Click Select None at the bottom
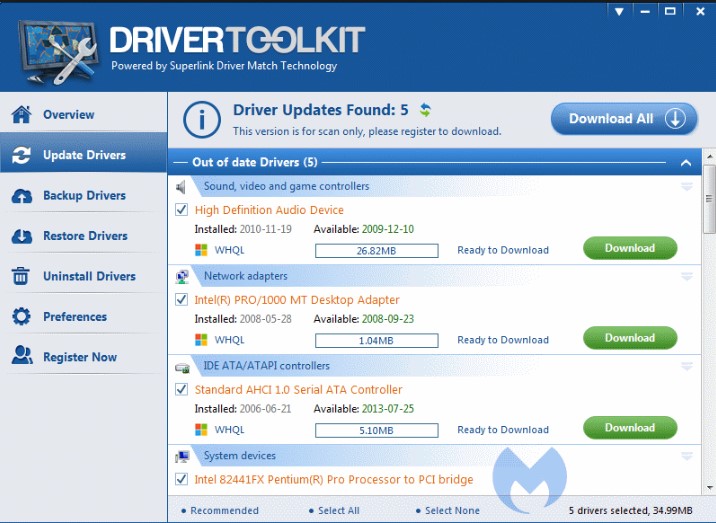This screenshot has width=716, height=523. point(452,510)
